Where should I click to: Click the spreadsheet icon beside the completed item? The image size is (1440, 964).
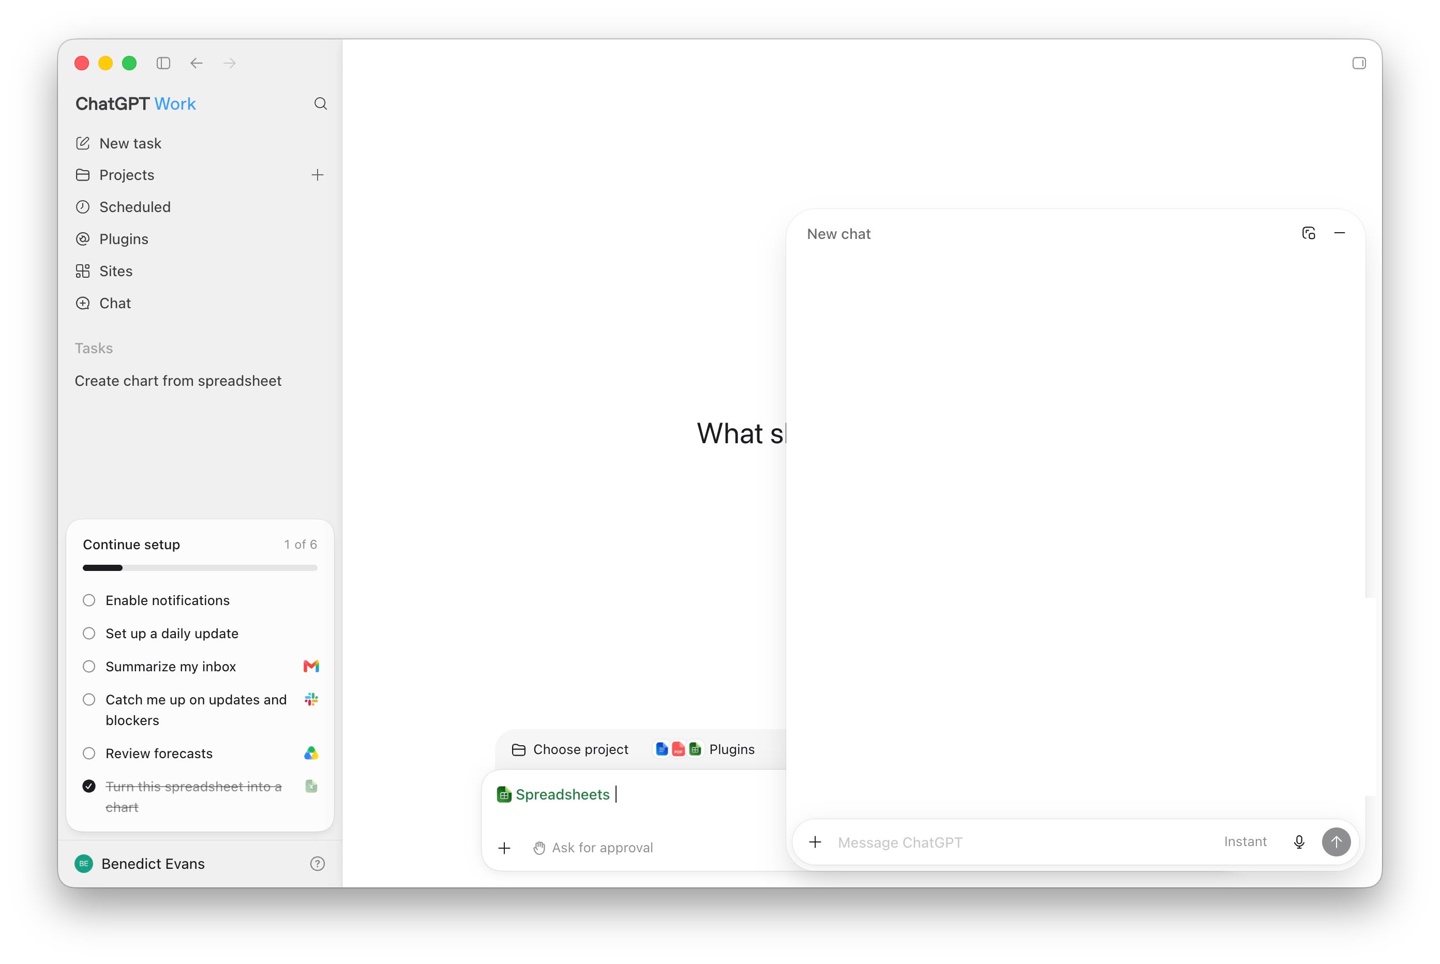(x=311, y=787)
